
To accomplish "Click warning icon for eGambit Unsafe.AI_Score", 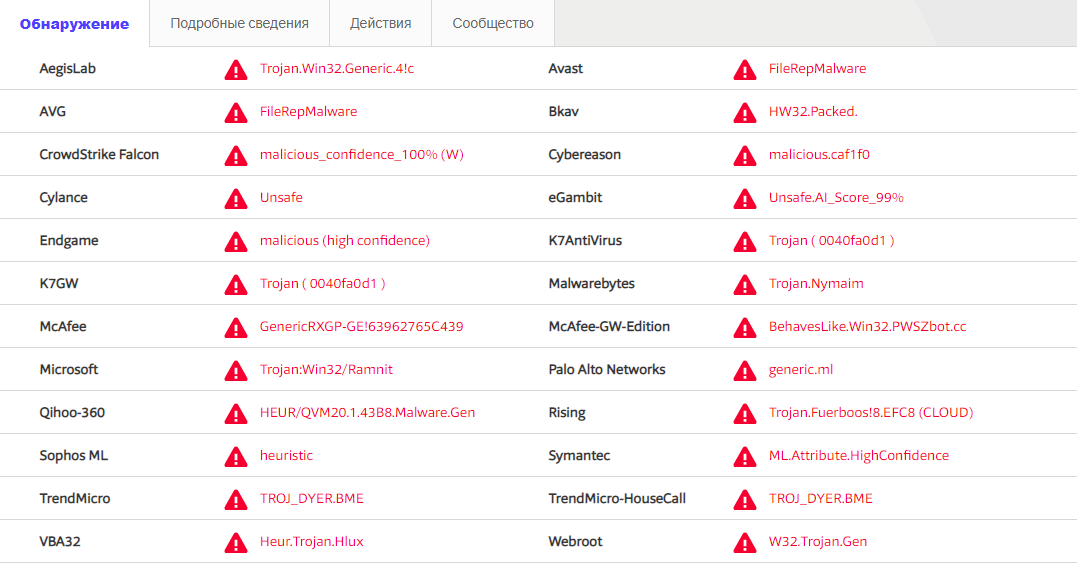I will 744,198.
